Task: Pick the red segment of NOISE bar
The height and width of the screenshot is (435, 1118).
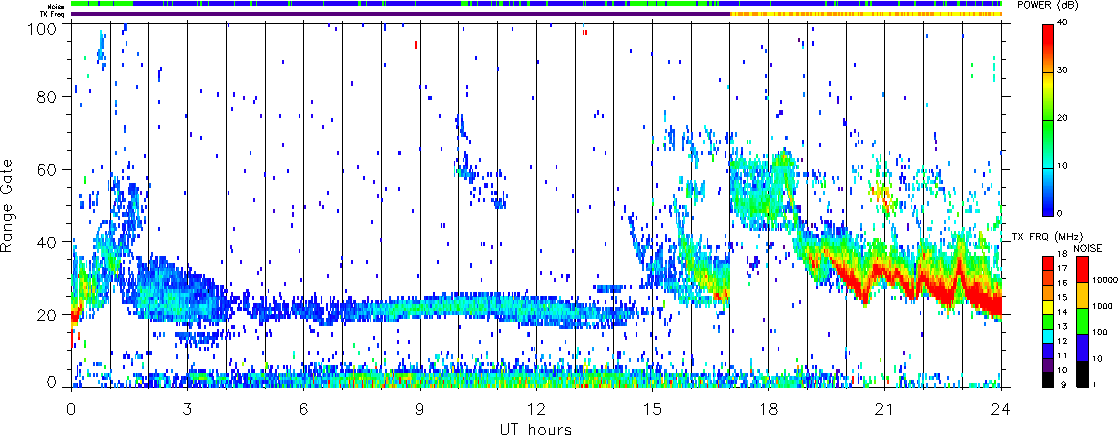Action: click(1082, 268)
